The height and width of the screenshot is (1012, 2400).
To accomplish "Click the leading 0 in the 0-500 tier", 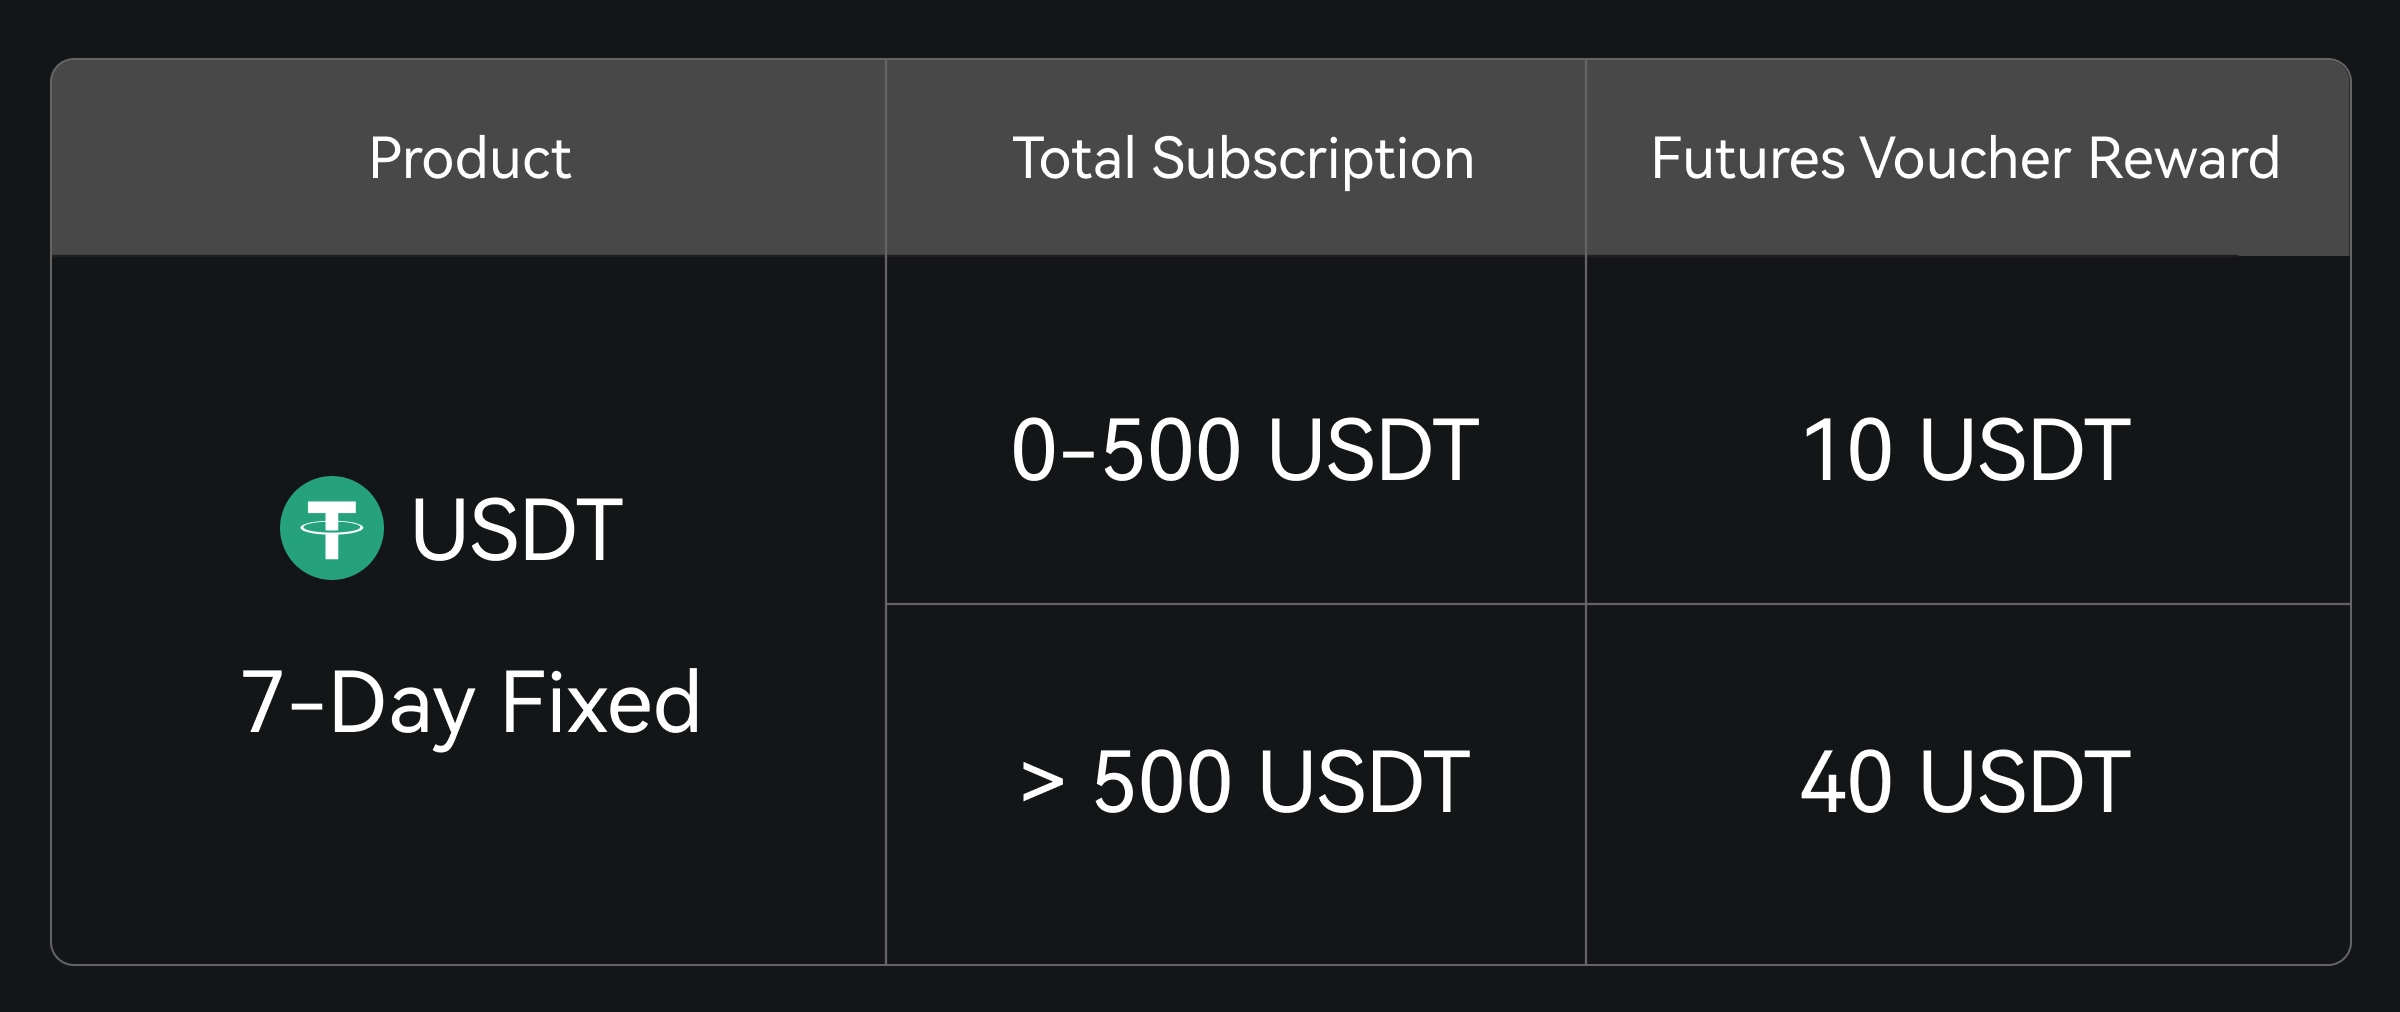I will pos(1034,450).
